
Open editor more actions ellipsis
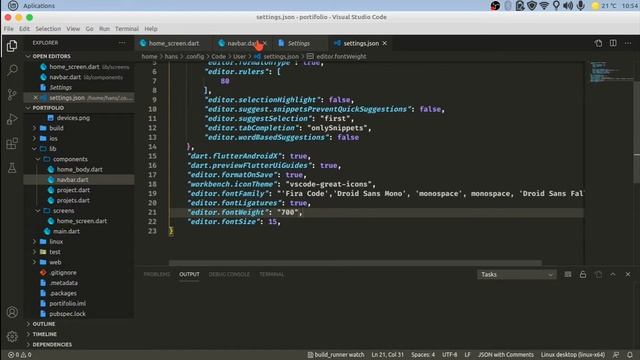(628, 43)
